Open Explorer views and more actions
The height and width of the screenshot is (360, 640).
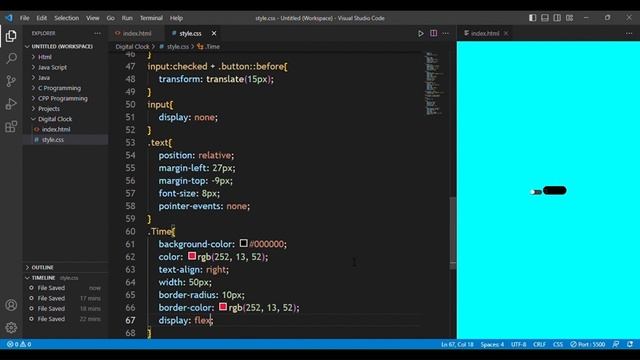97,33
